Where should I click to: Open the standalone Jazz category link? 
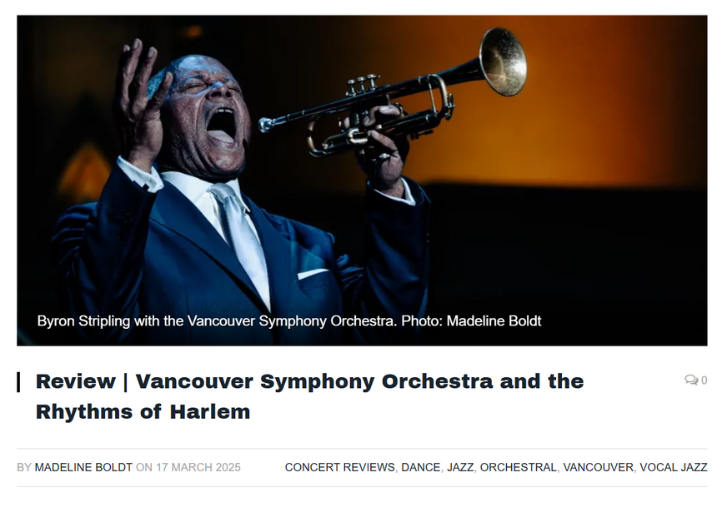tap(460, 467)
